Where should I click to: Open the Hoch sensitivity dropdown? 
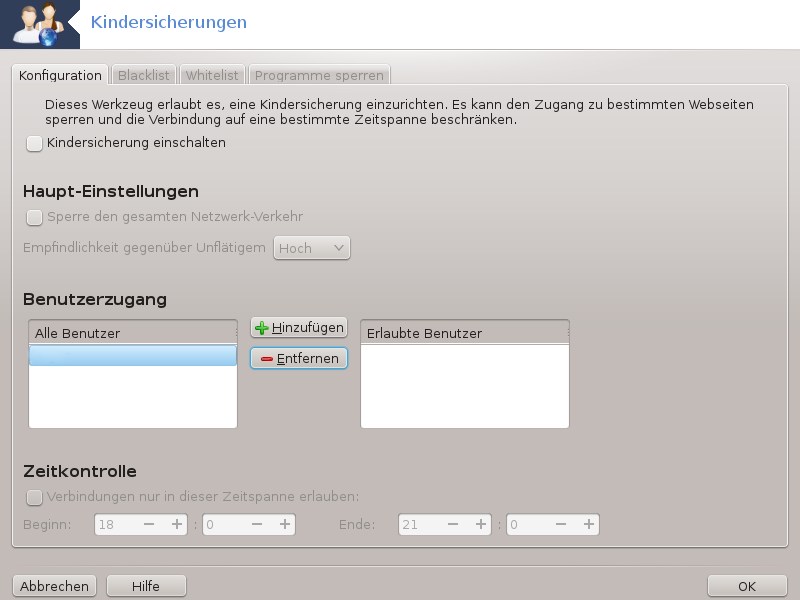pos(311,248)
